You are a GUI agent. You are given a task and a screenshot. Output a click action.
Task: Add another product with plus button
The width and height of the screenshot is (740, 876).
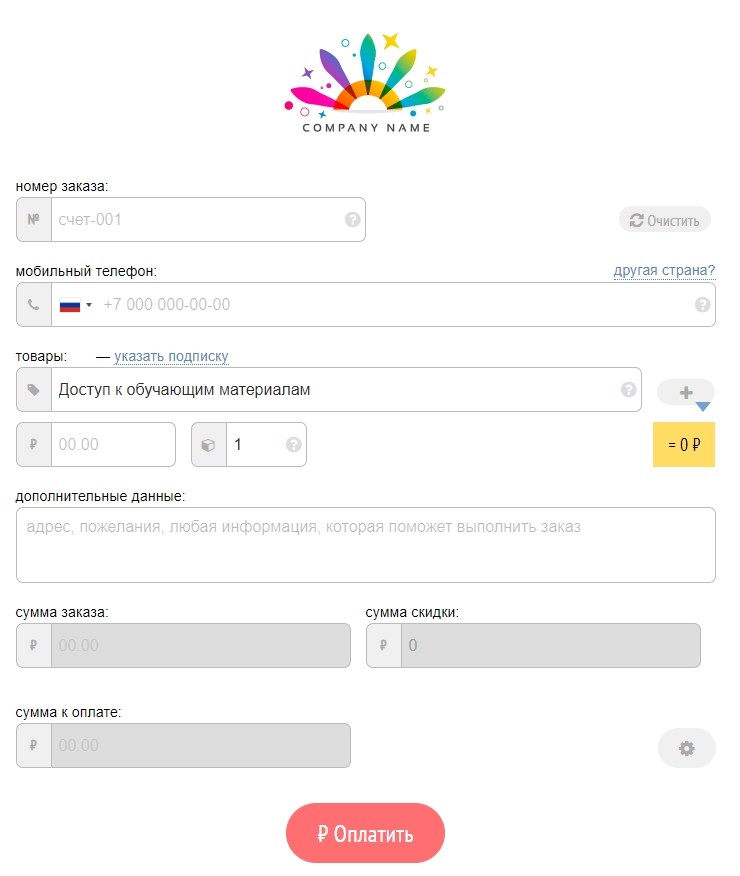685,393
